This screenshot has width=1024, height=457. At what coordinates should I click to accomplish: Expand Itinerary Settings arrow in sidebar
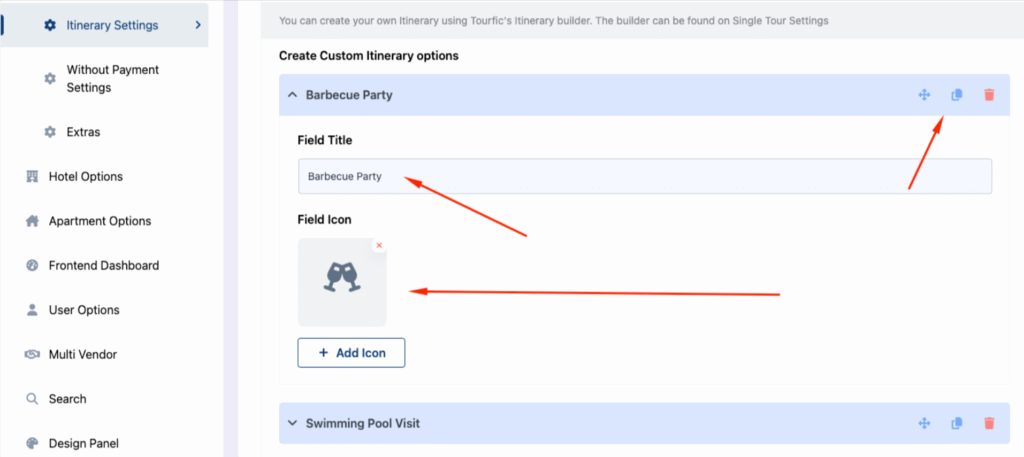click(198, 25)
